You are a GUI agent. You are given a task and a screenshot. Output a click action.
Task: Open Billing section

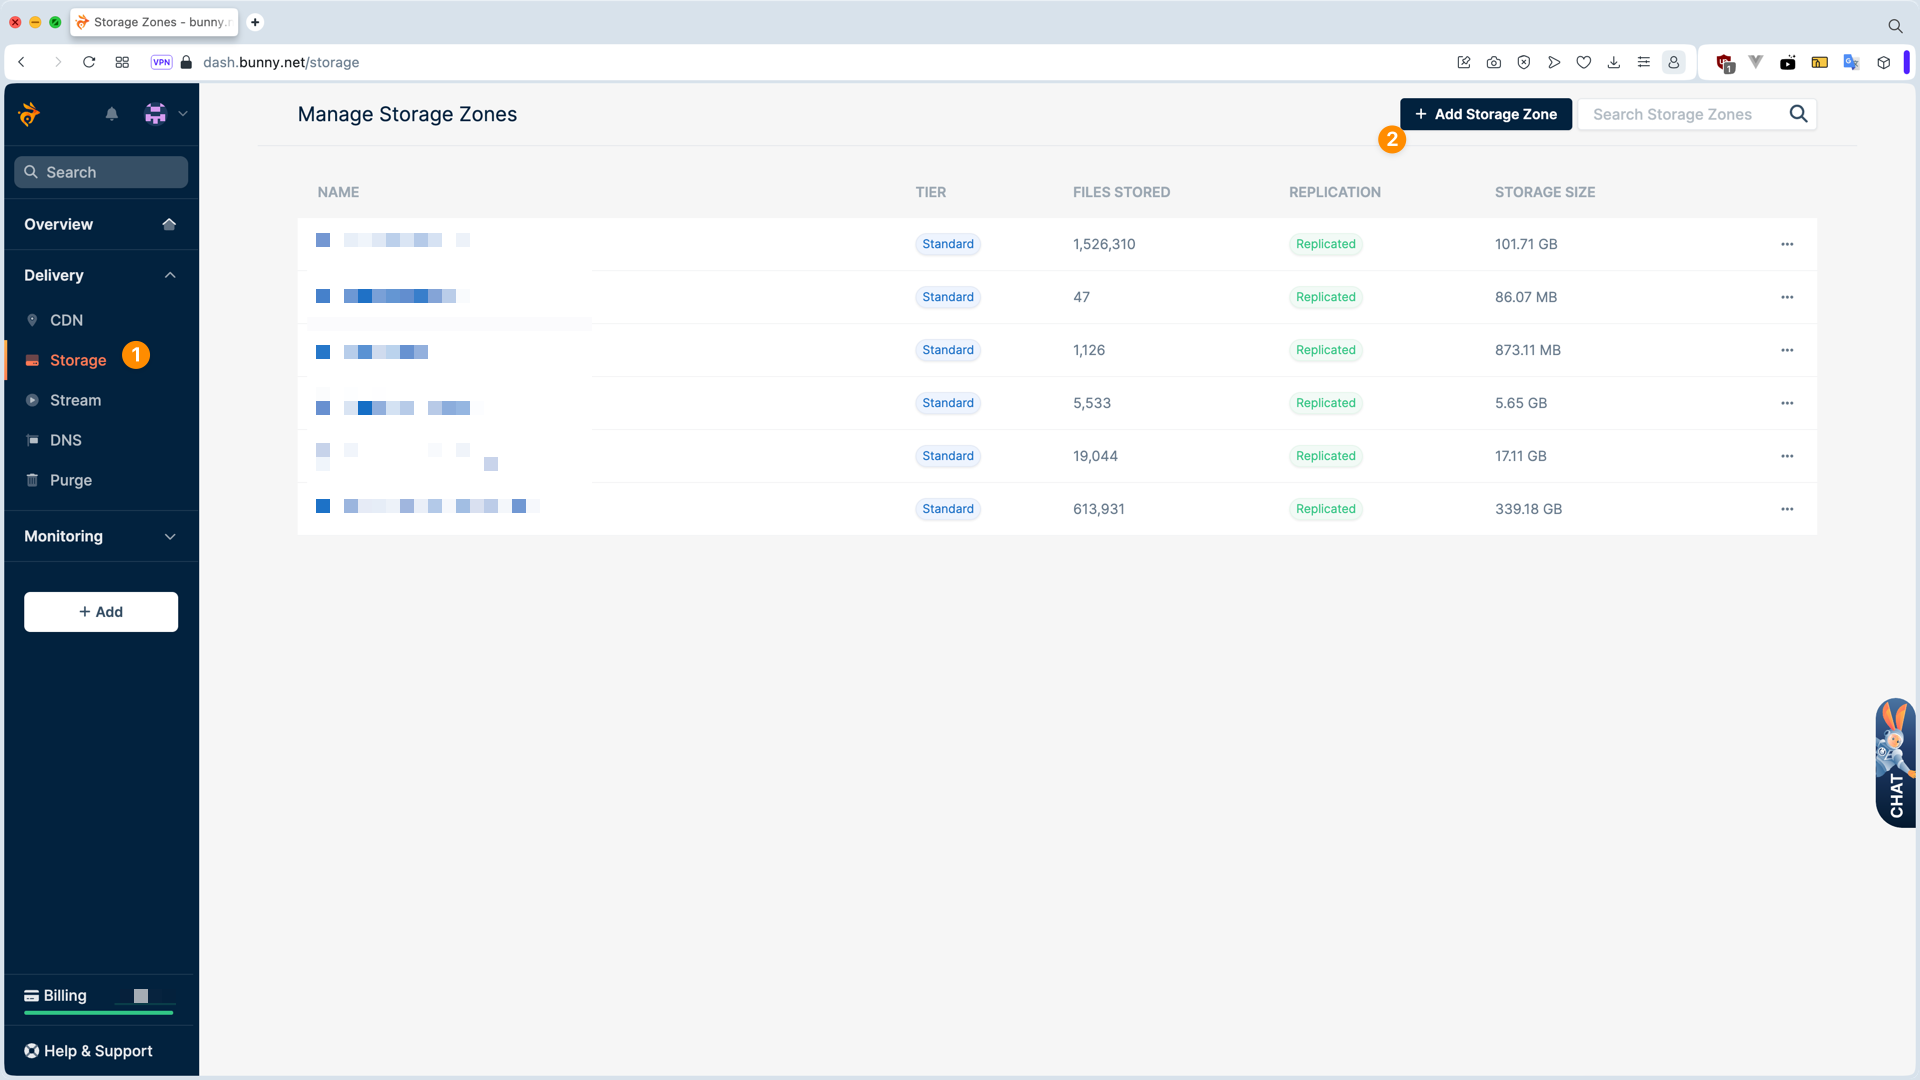point(64,996)
